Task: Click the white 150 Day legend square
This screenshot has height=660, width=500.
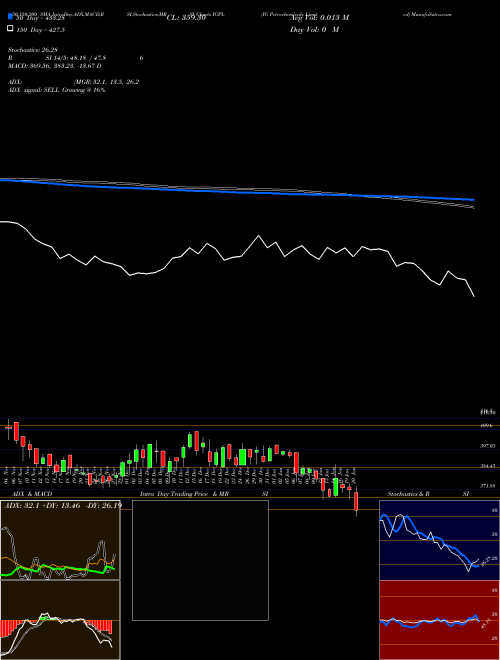Action: click(10, 29)
